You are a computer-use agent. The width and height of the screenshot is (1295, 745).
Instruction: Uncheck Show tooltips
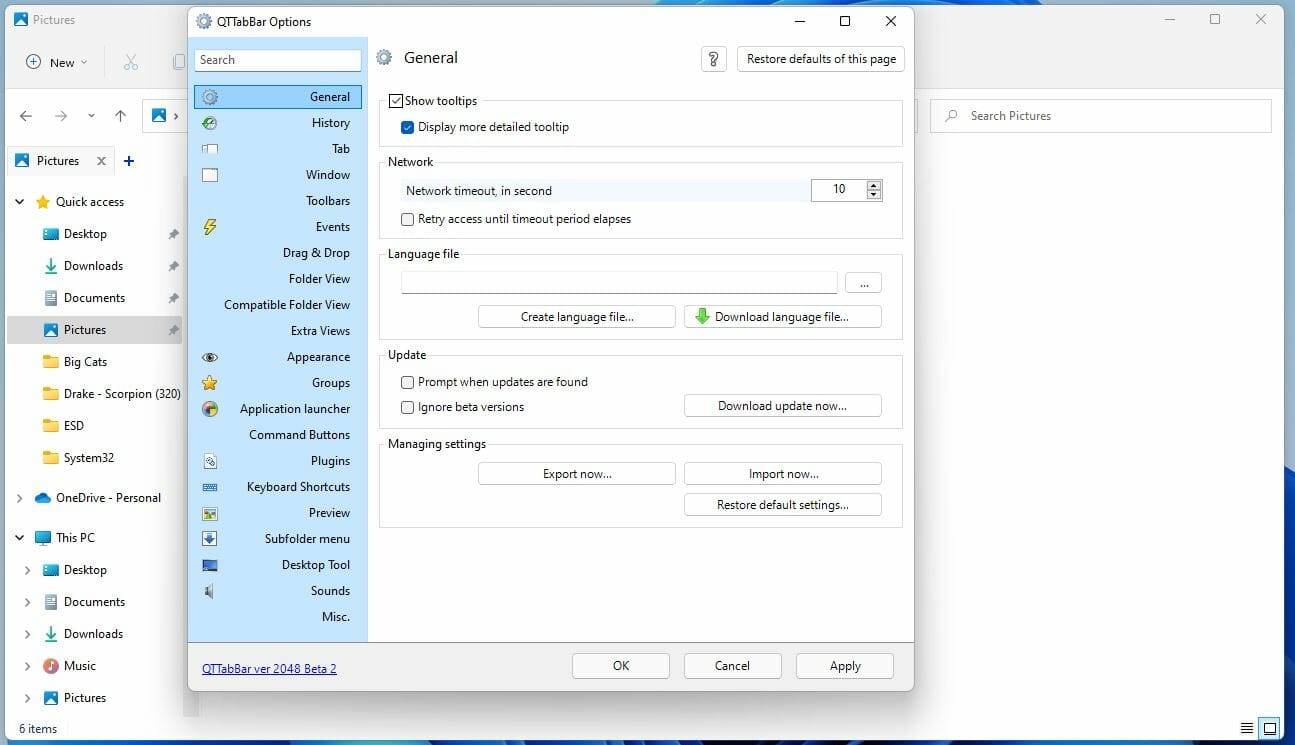[396, 100]
